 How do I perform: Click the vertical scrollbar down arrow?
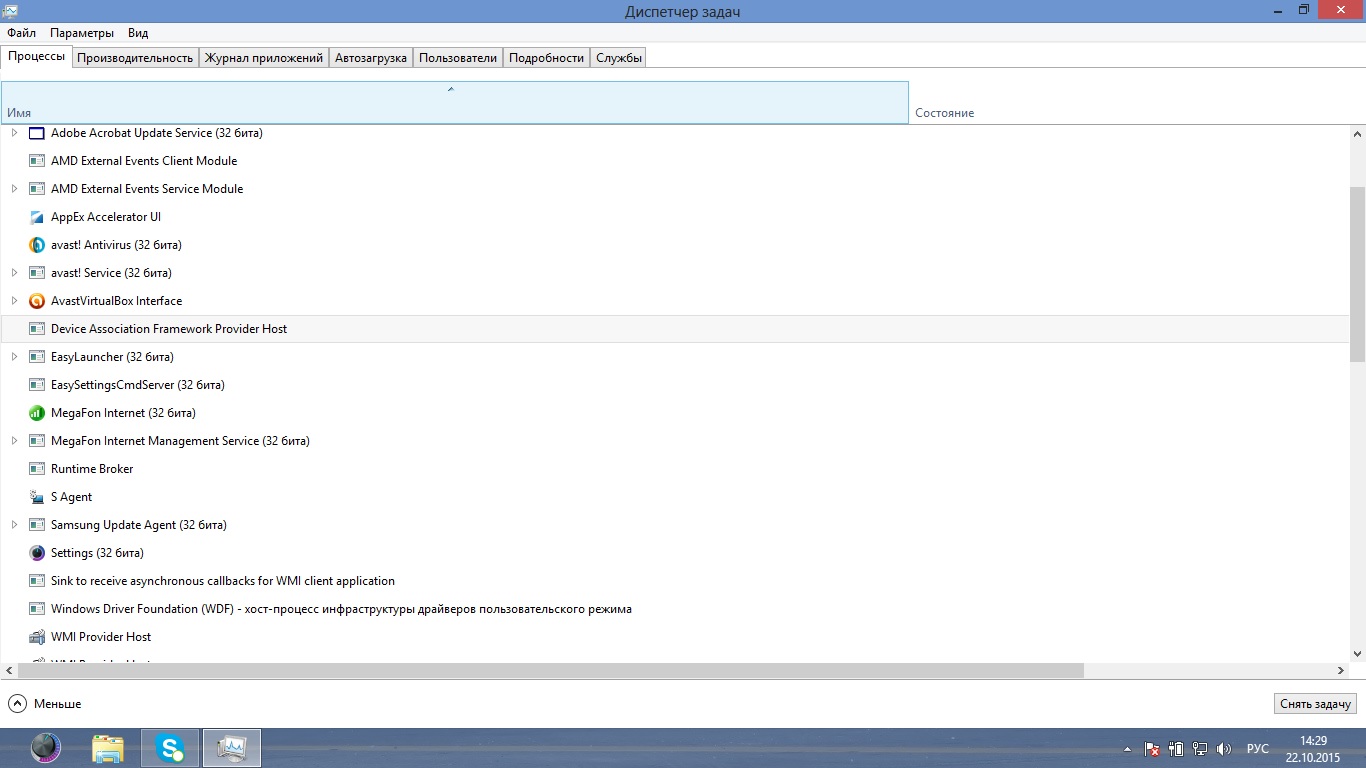1357,653
